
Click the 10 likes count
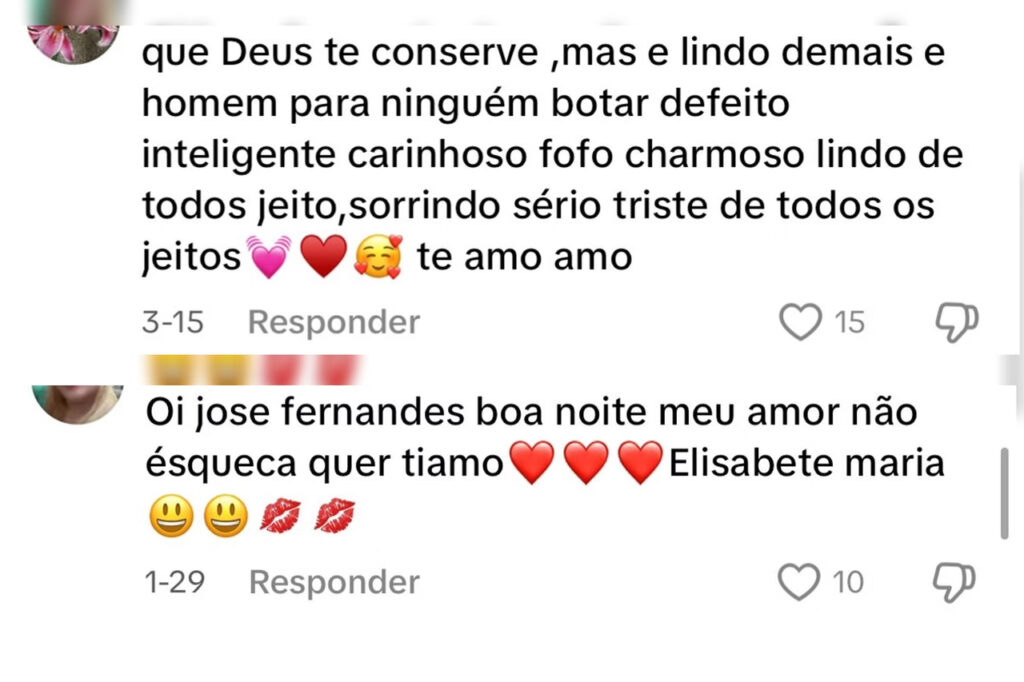(x=848, y=582)
